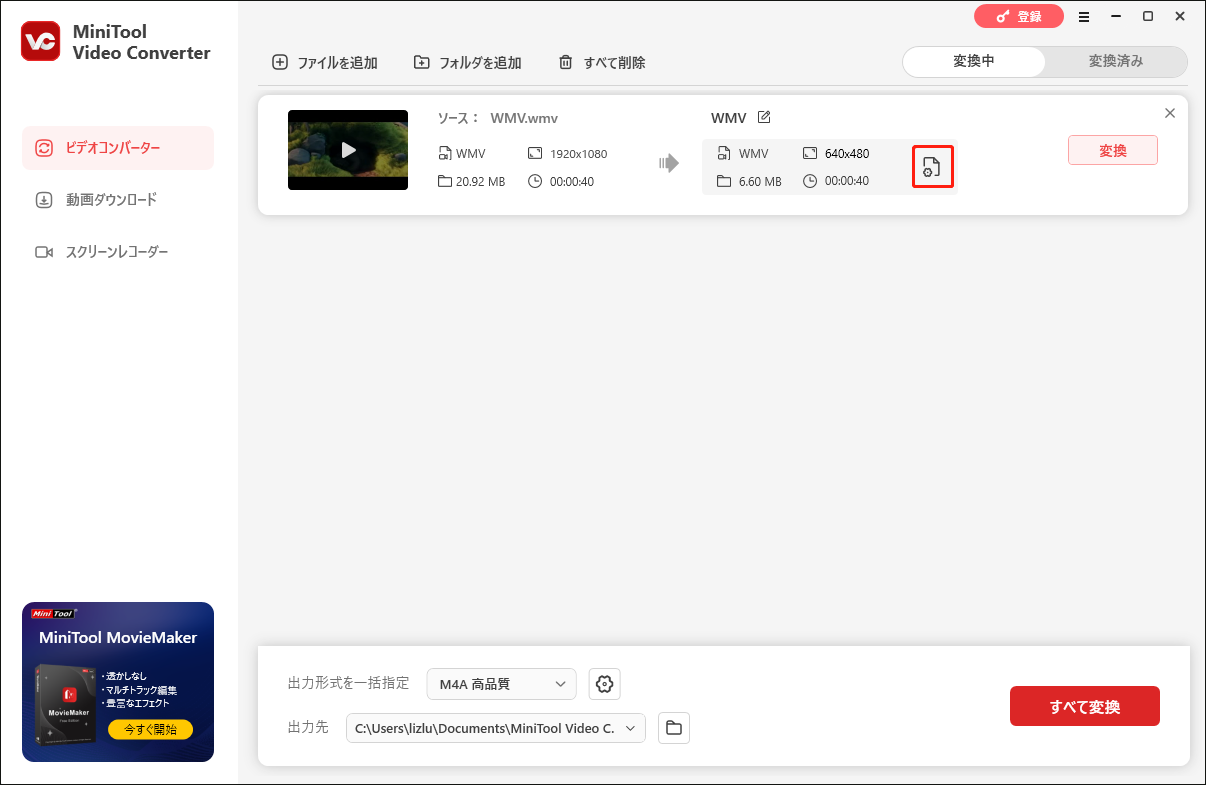The height and width of the screenshot is (785, 1206).
Task: Click すべて削除 to delete all tasks
Action: tap(601, 62)
